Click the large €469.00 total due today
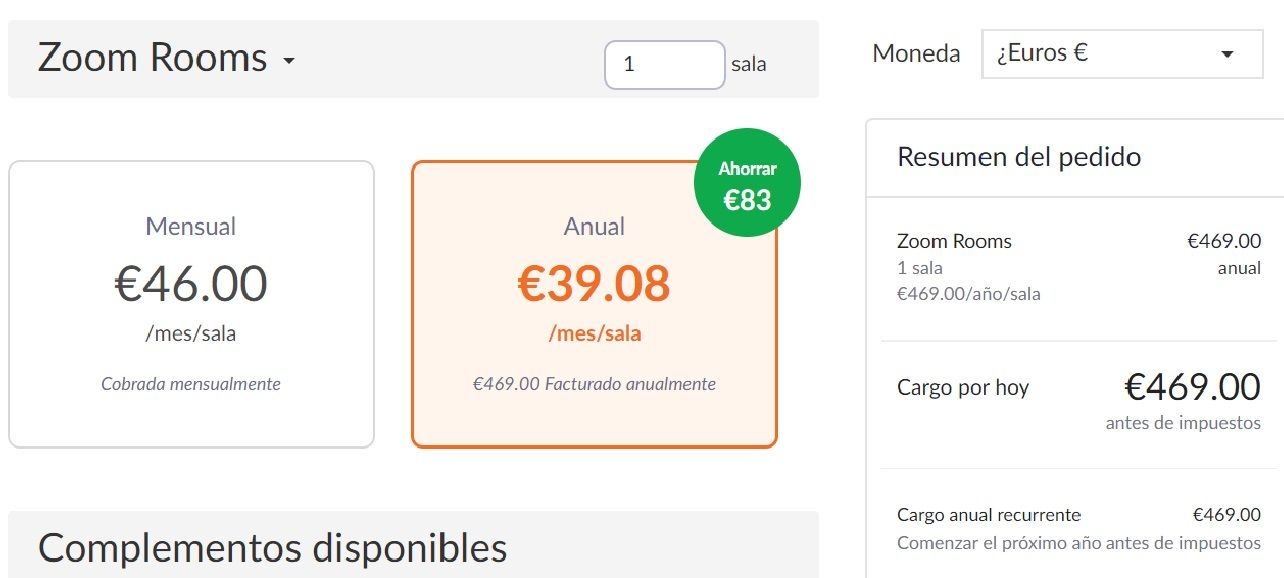The width and height of the screenshot is (1284, 578). click(x=1192, y=386)
